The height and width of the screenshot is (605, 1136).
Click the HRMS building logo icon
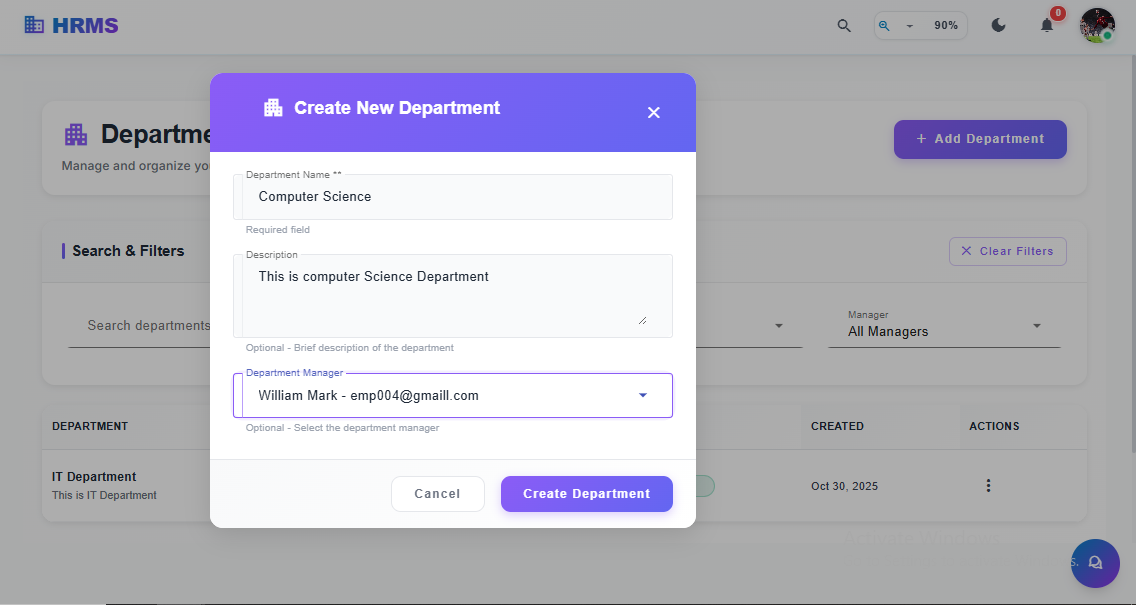pos(34,25)
